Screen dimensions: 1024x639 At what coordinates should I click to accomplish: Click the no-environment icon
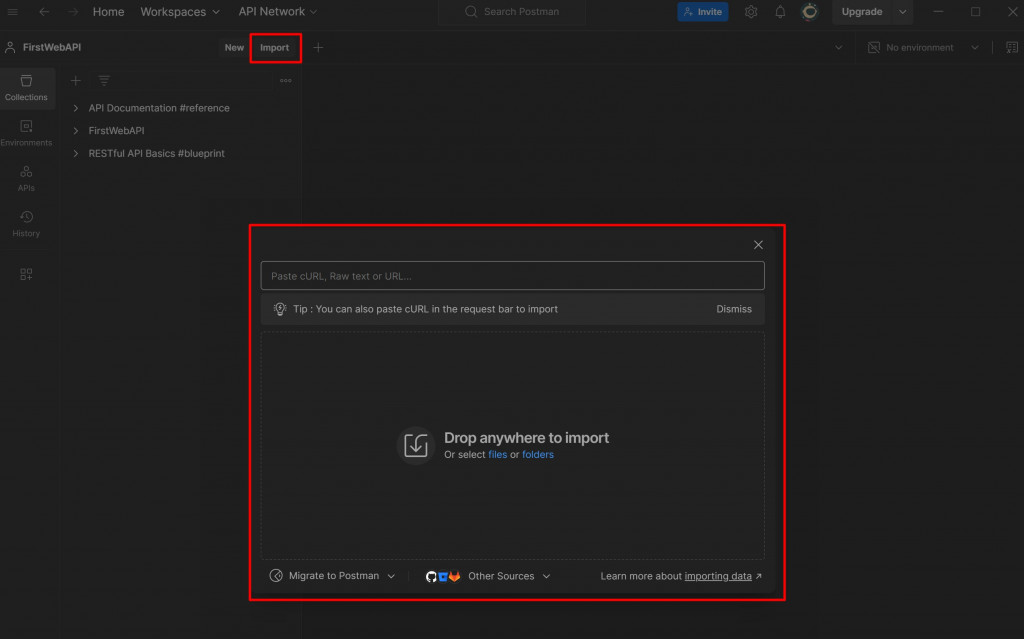[873, 48]
